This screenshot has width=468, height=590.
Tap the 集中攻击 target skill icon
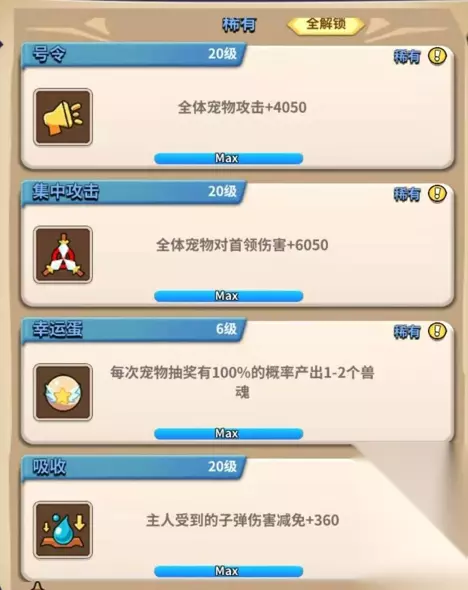[x=63, y=255]
